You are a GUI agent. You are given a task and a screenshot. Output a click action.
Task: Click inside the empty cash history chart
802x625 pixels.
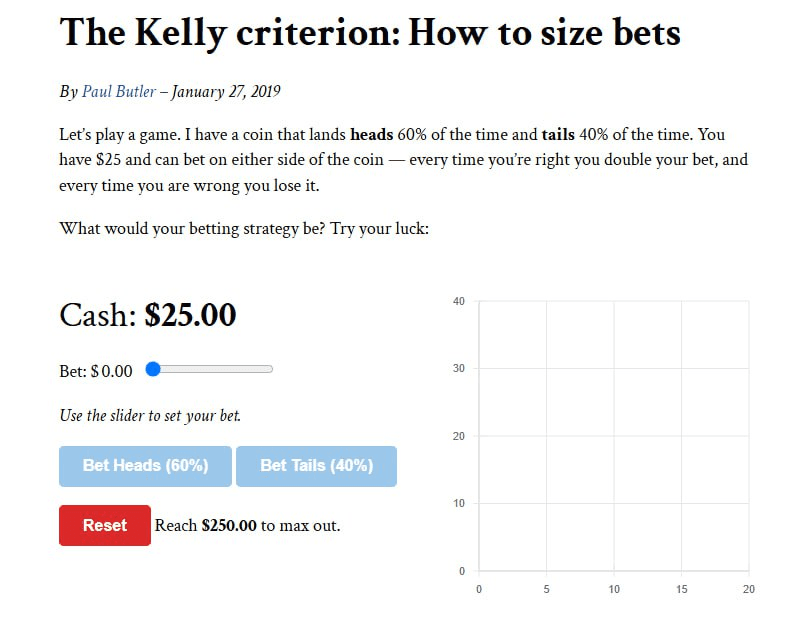click(613, 436)
